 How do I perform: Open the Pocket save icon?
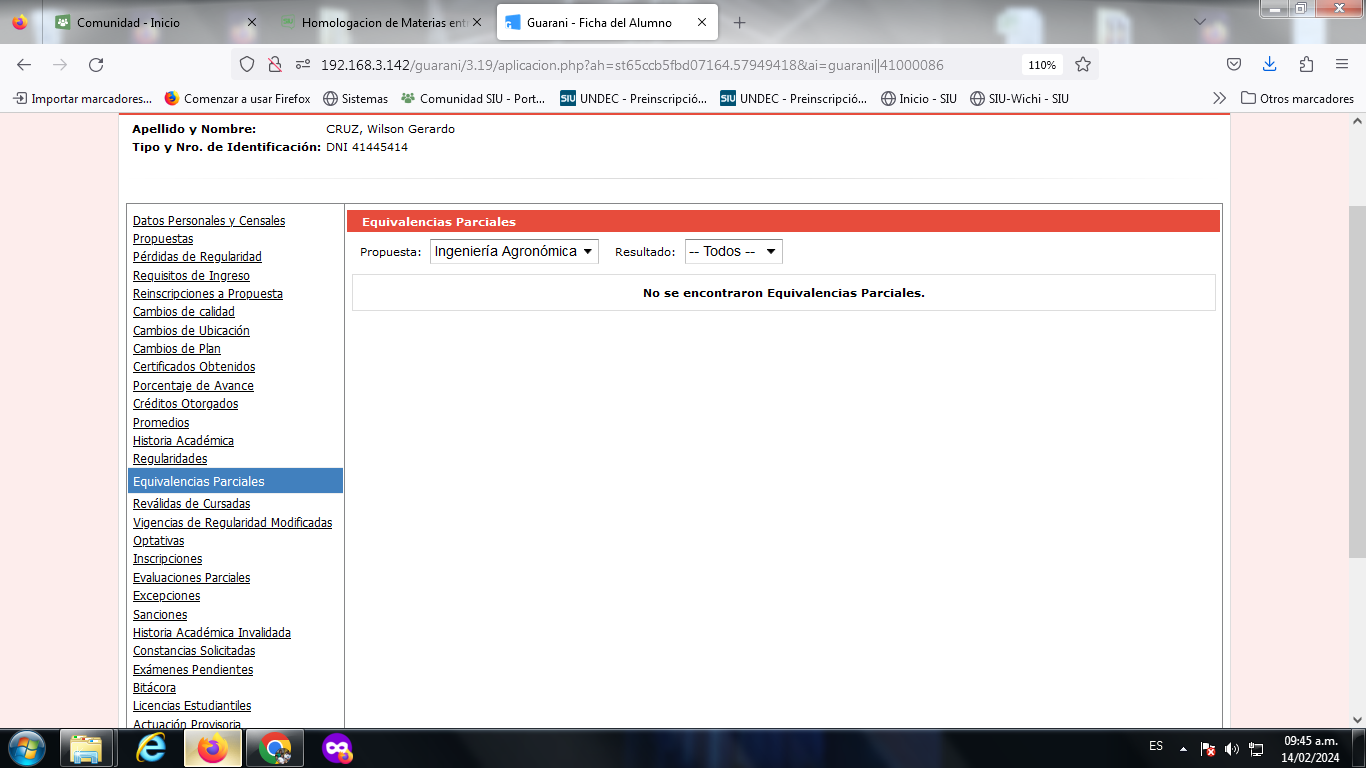[1234, 64]
